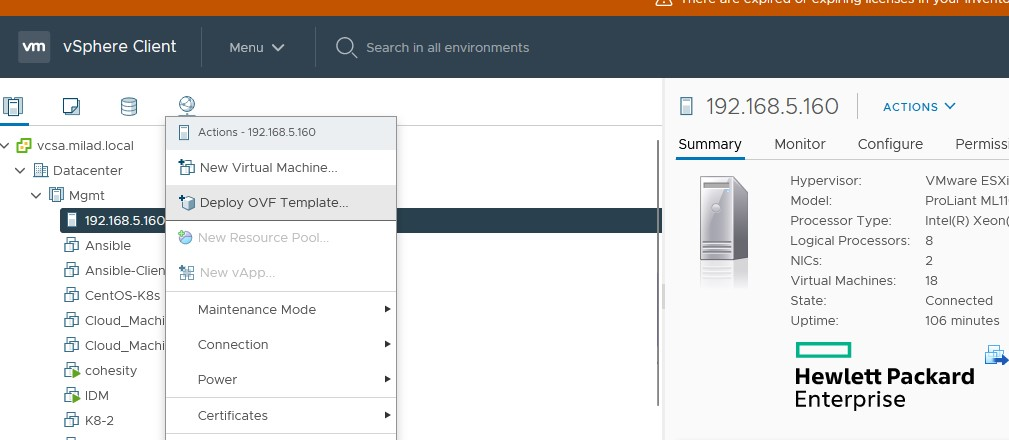Select the vcsa.milad.local node label

pos(85,146)
